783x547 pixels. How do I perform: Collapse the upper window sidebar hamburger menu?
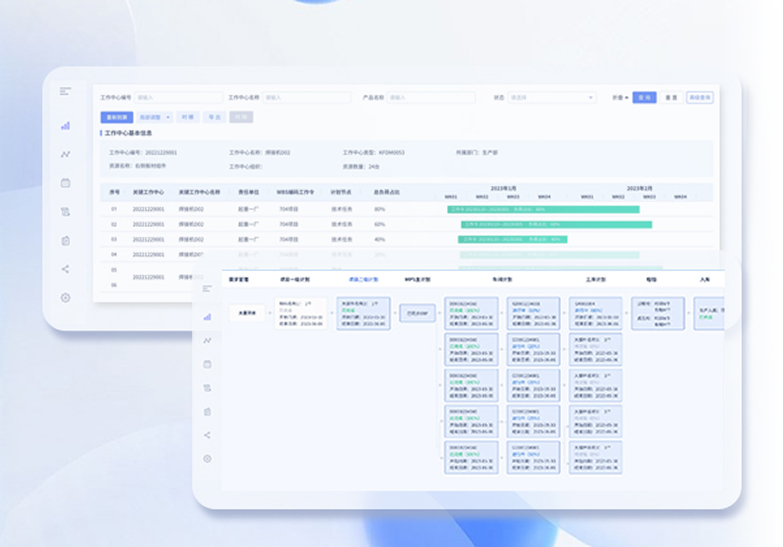coord(65,91)
